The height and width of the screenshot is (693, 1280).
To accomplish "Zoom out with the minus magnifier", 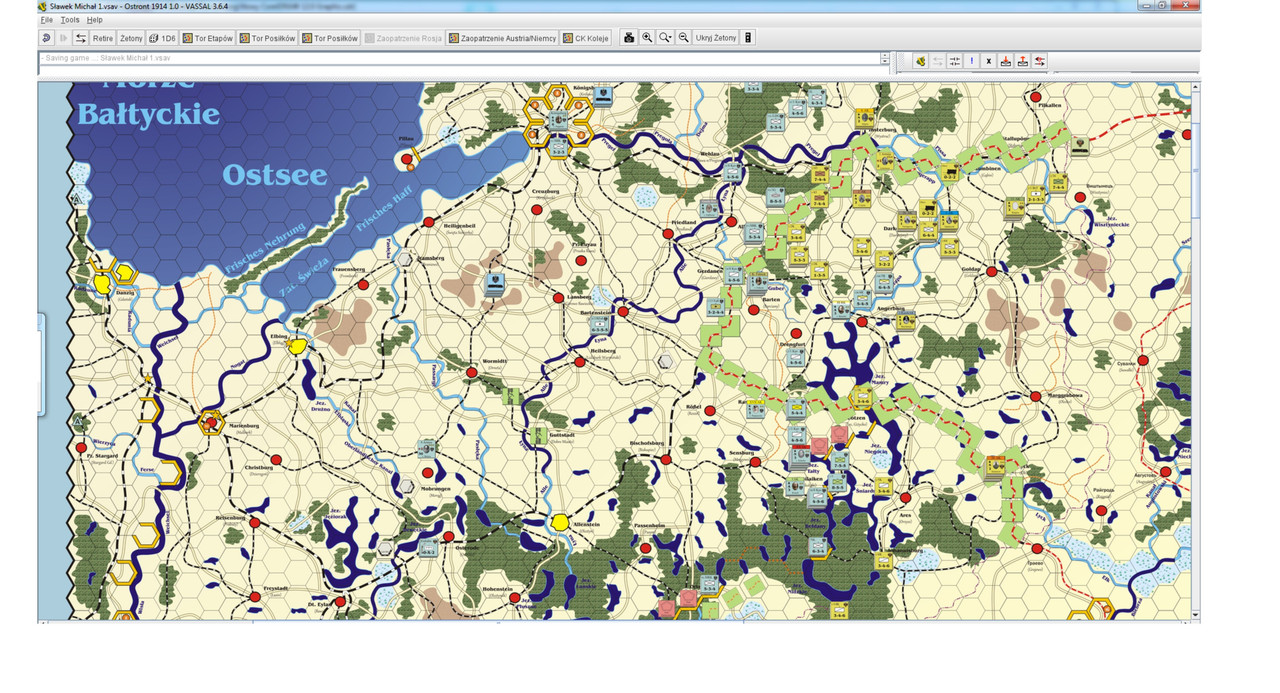I will 684,38.
